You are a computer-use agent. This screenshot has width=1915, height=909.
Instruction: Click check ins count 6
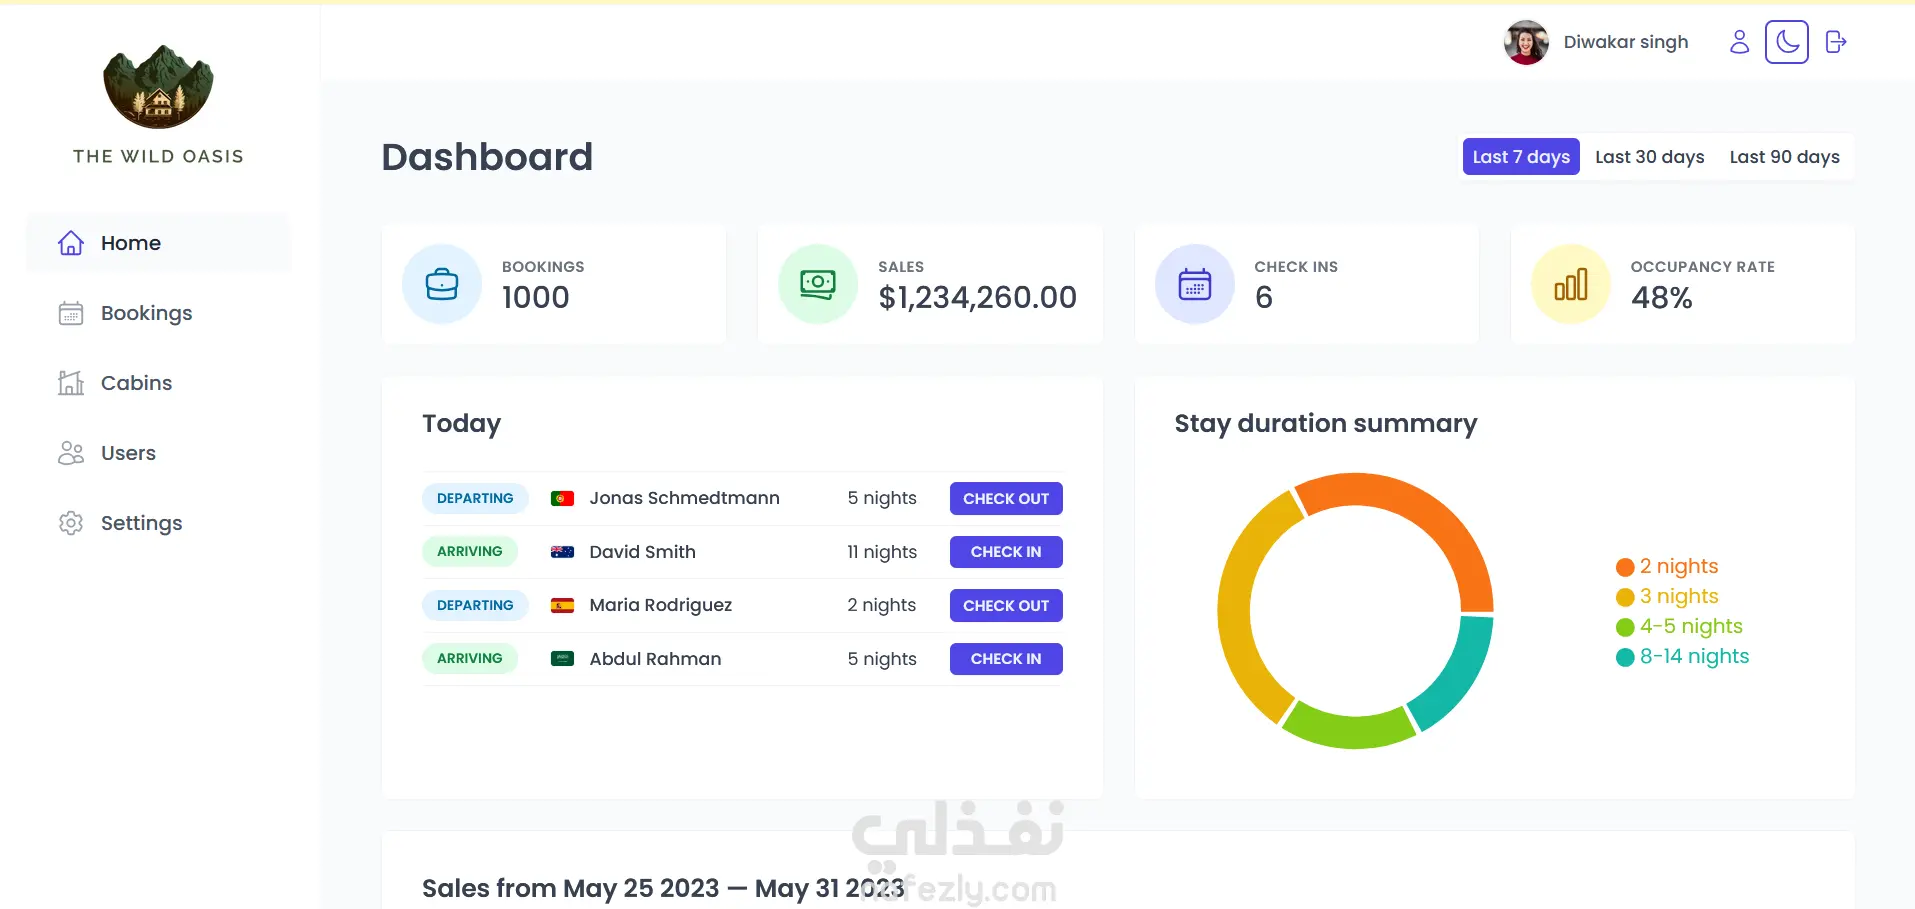coord(1264,297)
